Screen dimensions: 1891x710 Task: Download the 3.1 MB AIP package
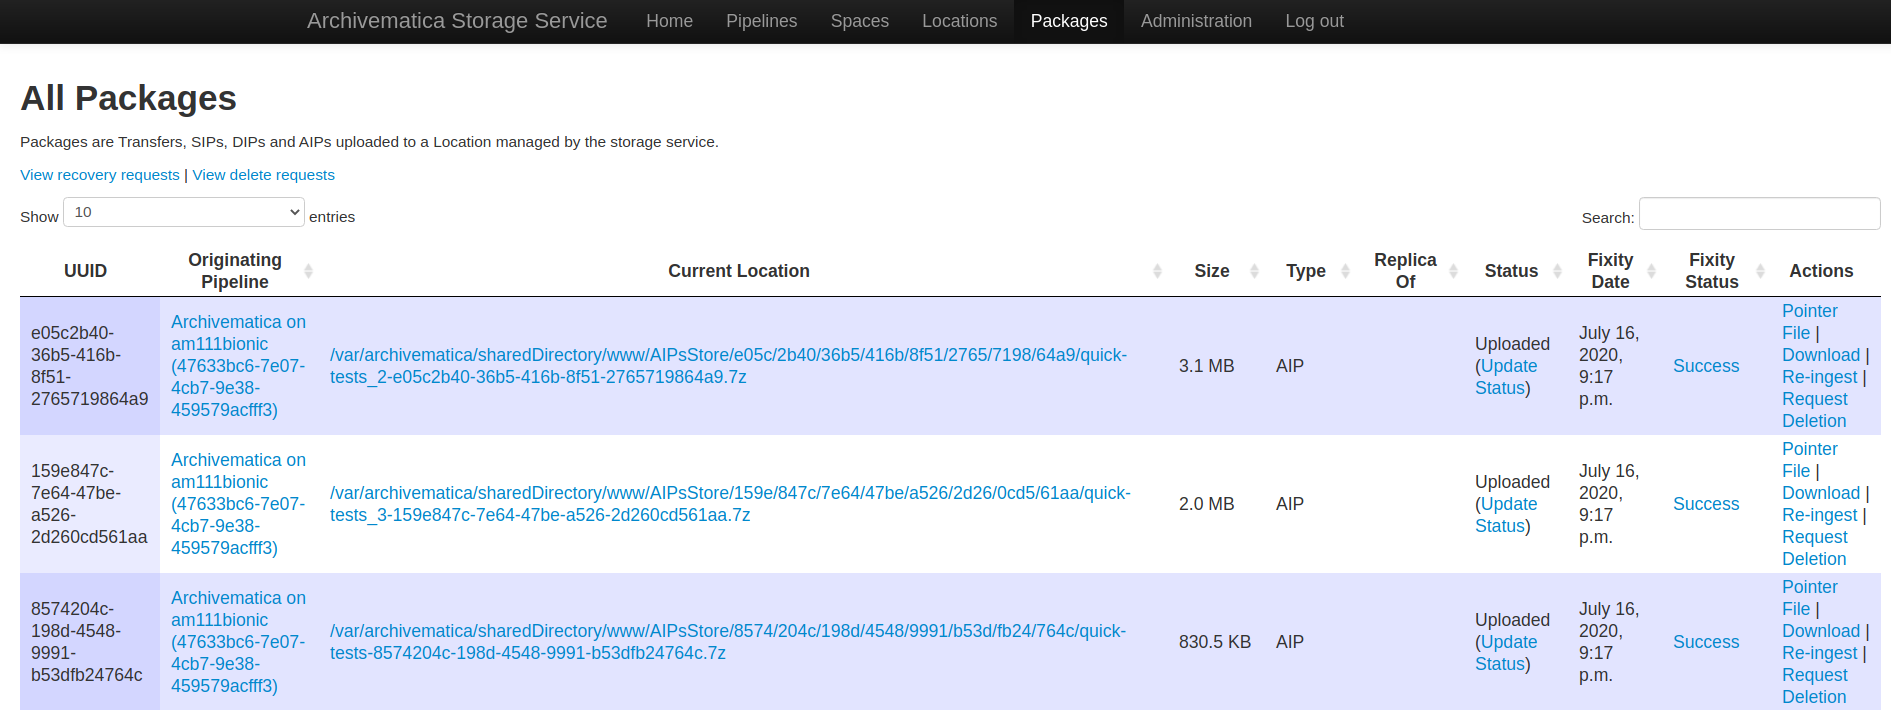(1820, 355)
